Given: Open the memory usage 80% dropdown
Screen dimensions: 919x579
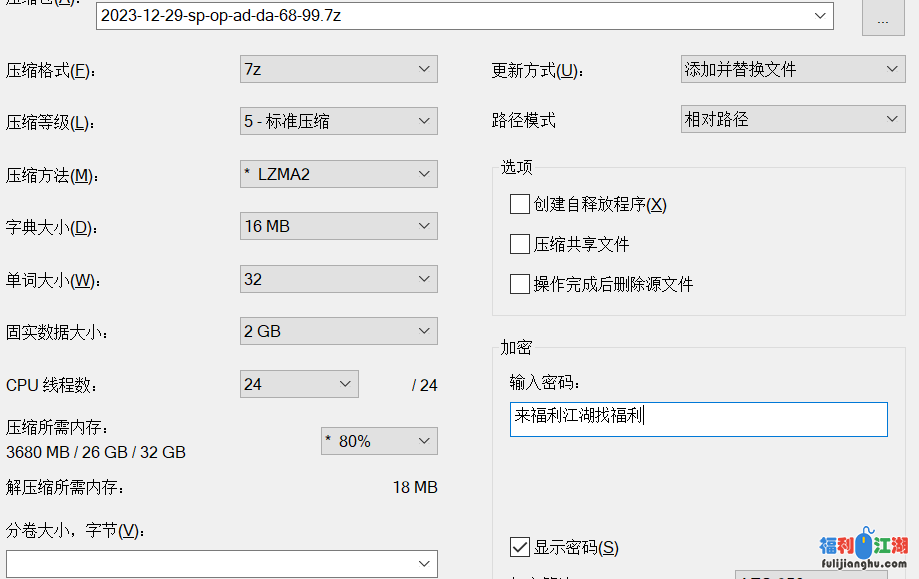Looking at the screenshot, I should (378, 441).
